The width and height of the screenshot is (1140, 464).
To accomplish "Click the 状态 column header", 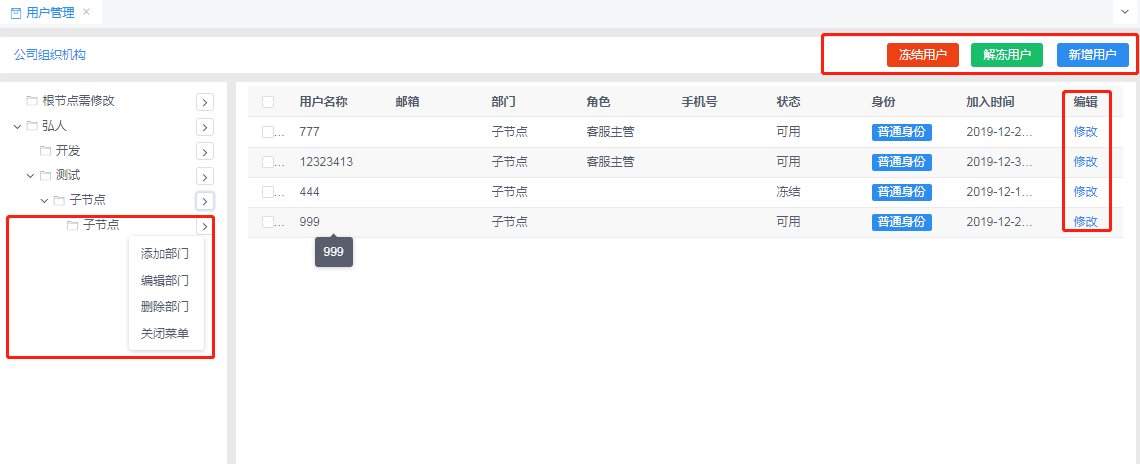I will pyautogui.click(x=789, y=102).
